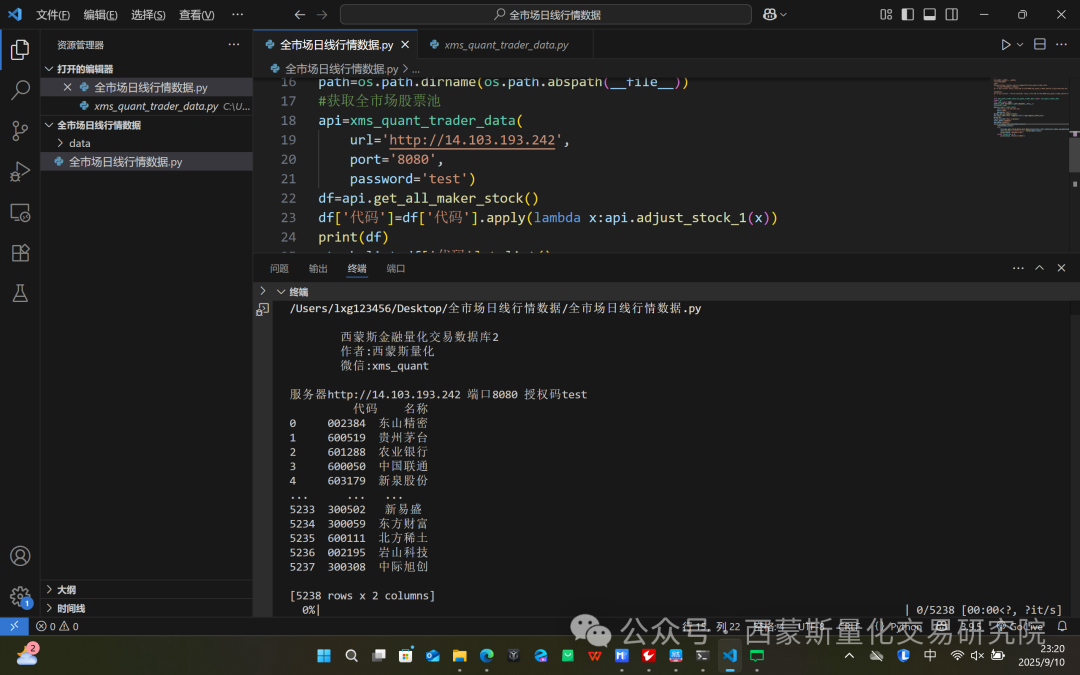Close the terminal panel
The width and height of the screenshot is (1080, 675).
[1061, 268]
